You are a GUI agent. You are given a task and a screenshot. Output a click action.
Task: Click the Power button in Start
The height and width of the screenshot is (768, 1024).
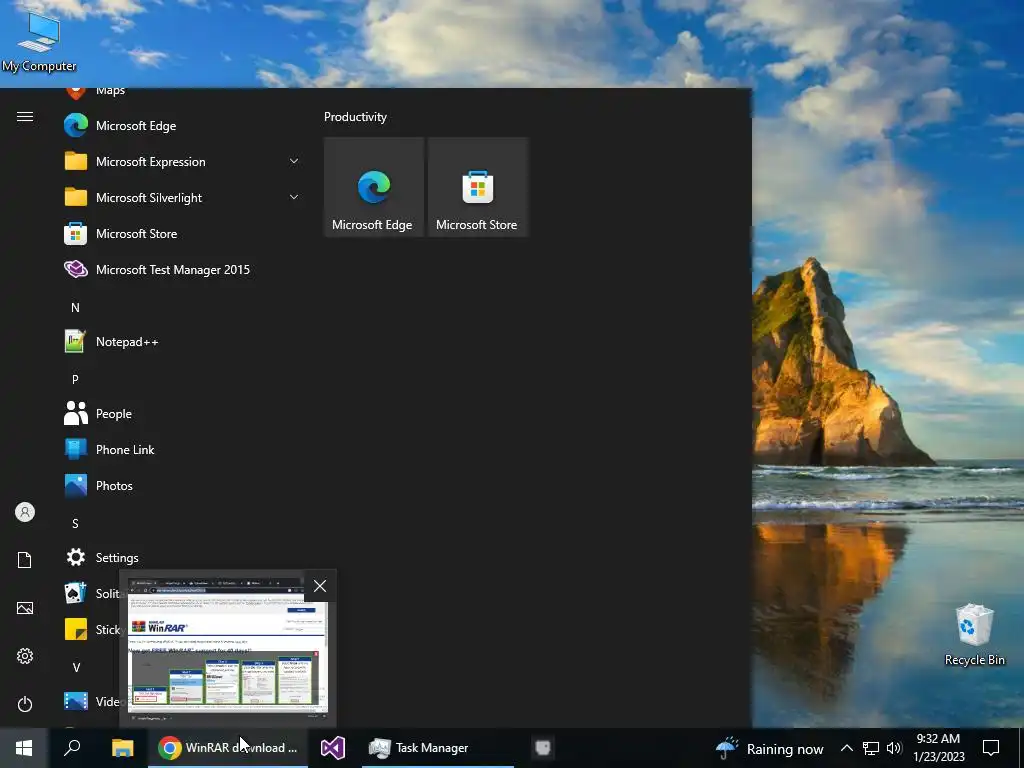(25, 704)
